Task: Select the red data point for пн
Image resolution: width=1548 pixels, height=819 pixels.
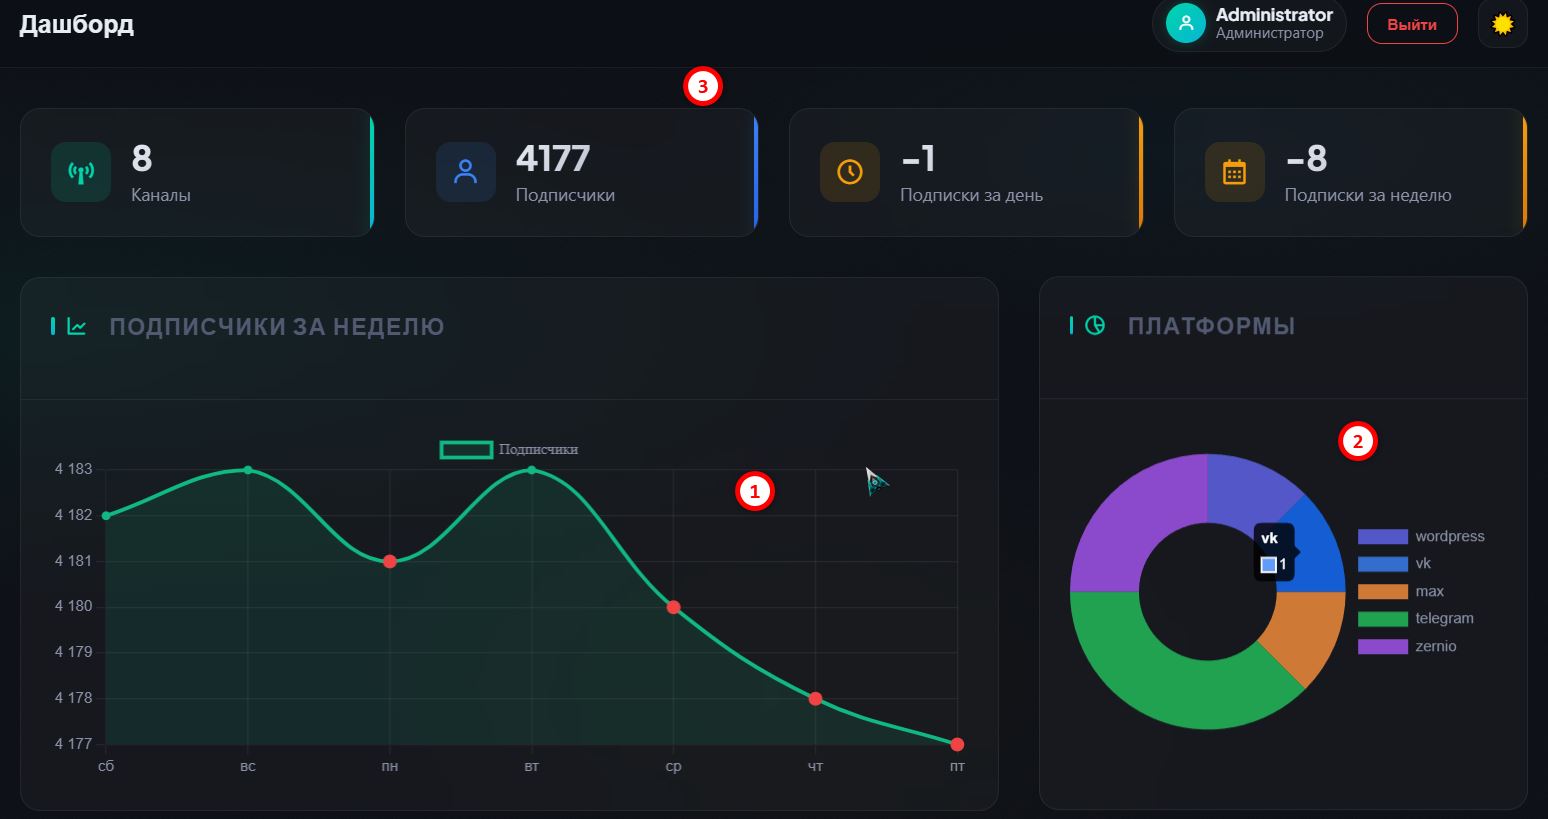Action: tap(390, 561)
